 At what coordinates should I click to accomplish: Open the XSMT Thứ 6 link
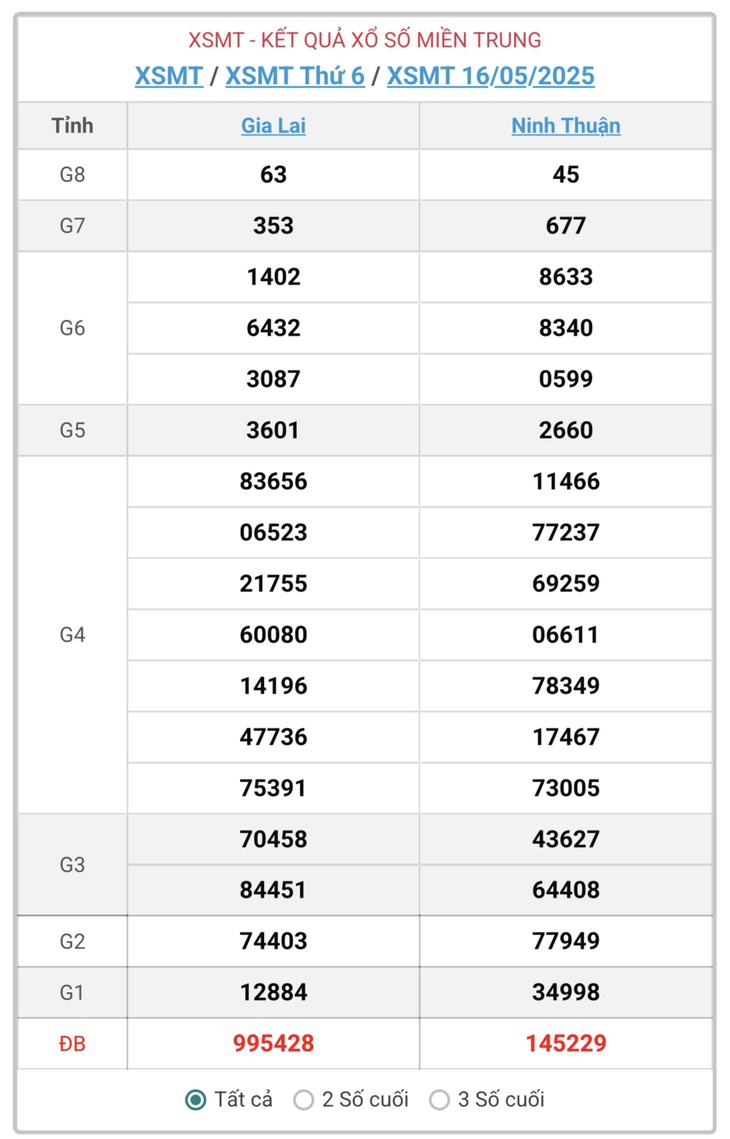point(295,76)
